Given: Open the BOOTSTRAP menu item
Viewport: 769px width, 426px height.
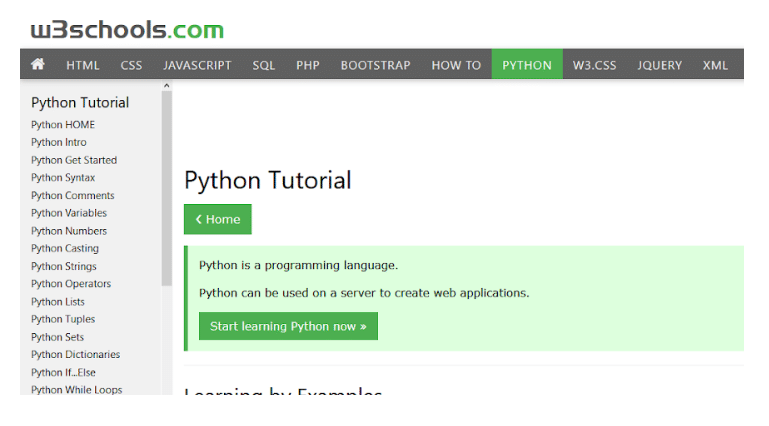Looking at the screenshot, I should [x=376, y=65].
